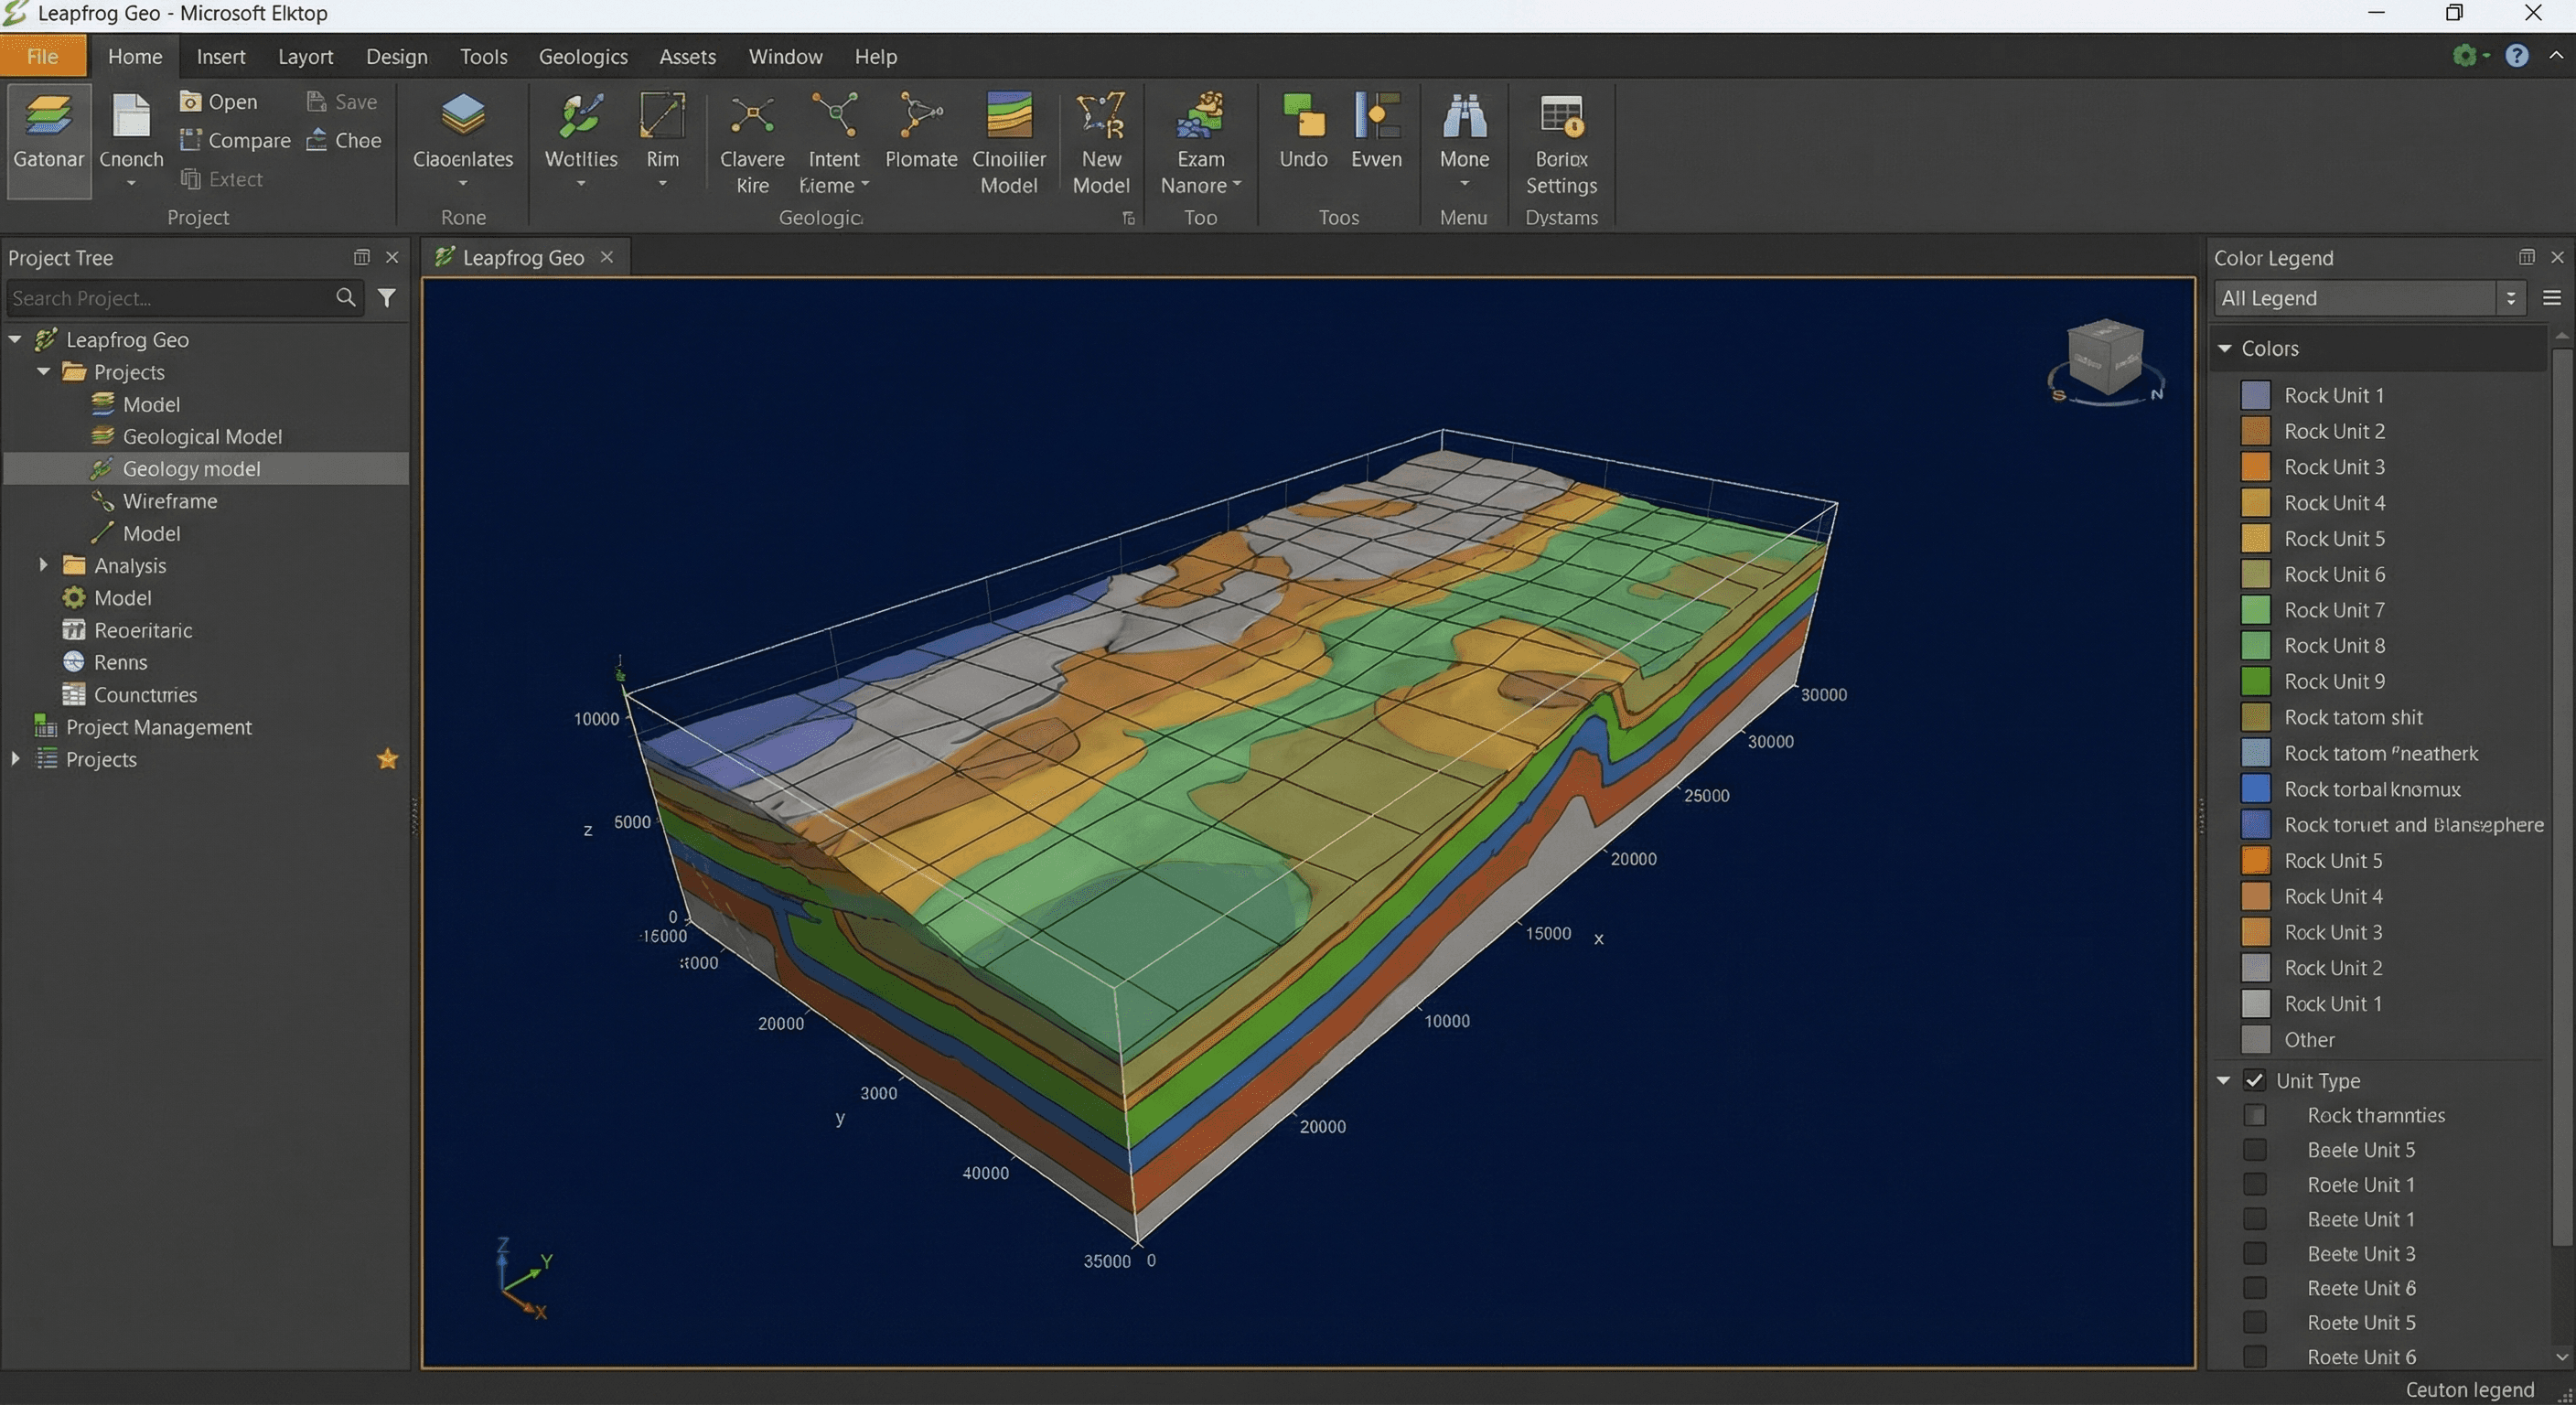Select the Gatonar layers tool
The width and height of the screenshot is (2576, 1405).
pos(48,138)
